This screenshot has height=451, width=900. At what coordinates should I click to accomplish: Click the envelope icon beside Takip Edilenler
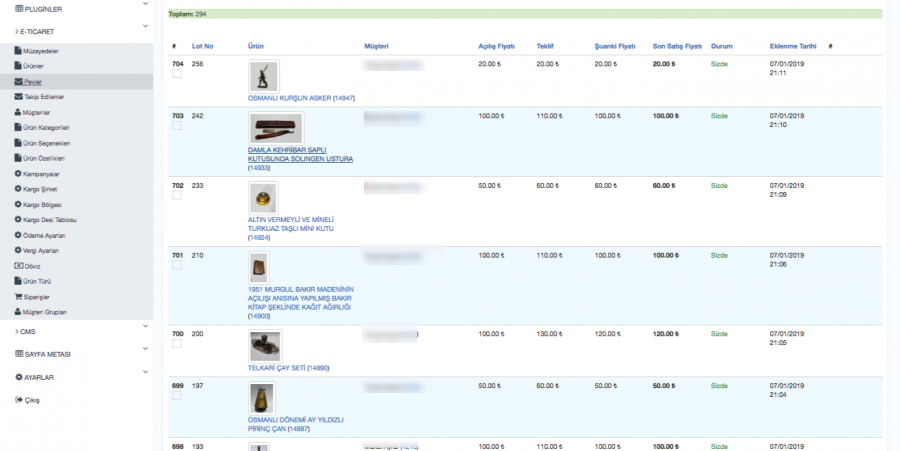19,97
